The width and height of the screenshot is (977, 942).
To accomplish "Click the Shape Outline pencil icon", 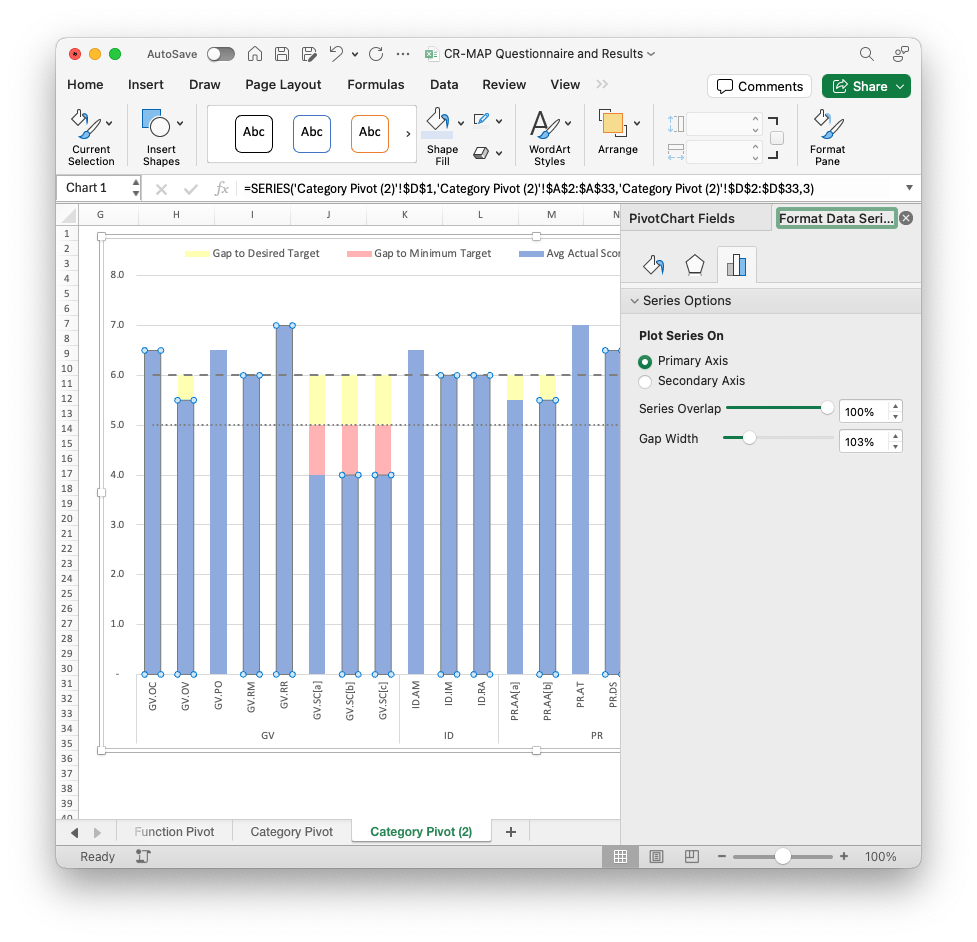I will 481,120.
